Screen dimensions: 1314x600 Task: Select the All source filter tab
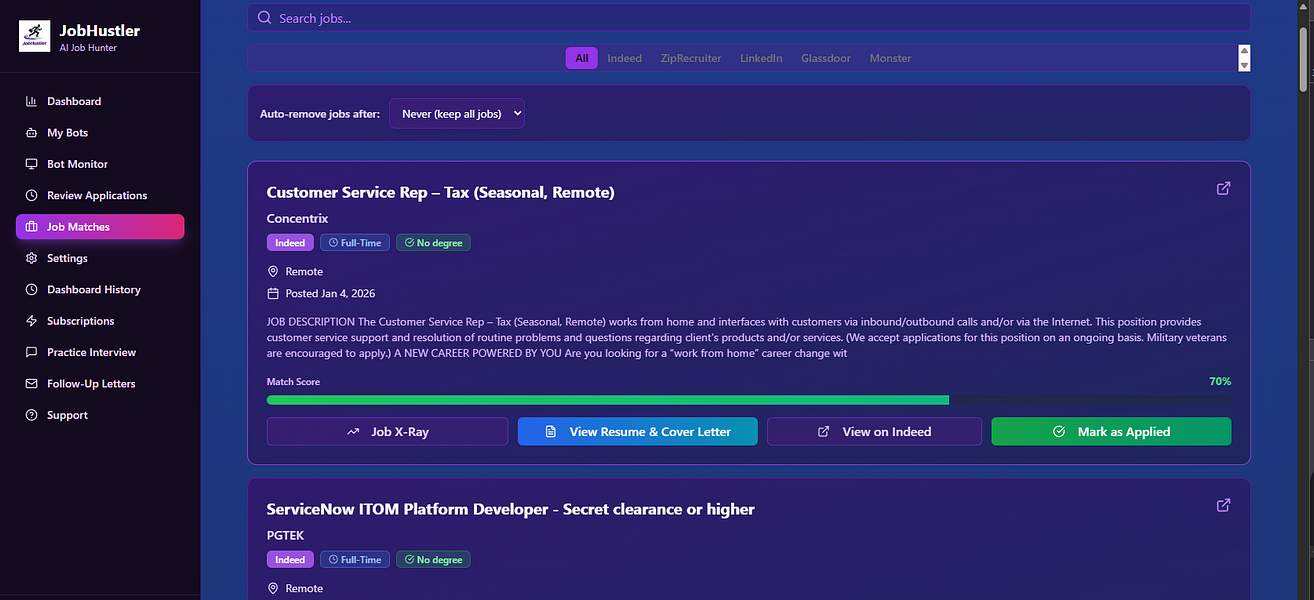tap(581, 58)
